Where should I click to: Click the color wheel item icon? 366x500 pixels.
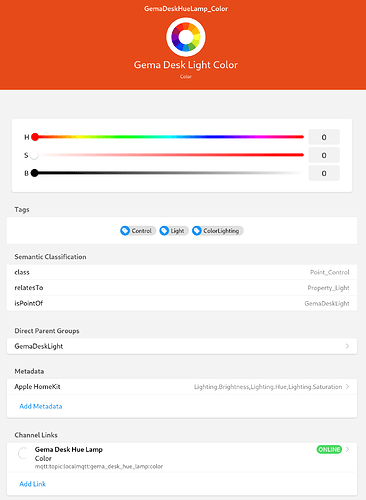tap(186, 37)
